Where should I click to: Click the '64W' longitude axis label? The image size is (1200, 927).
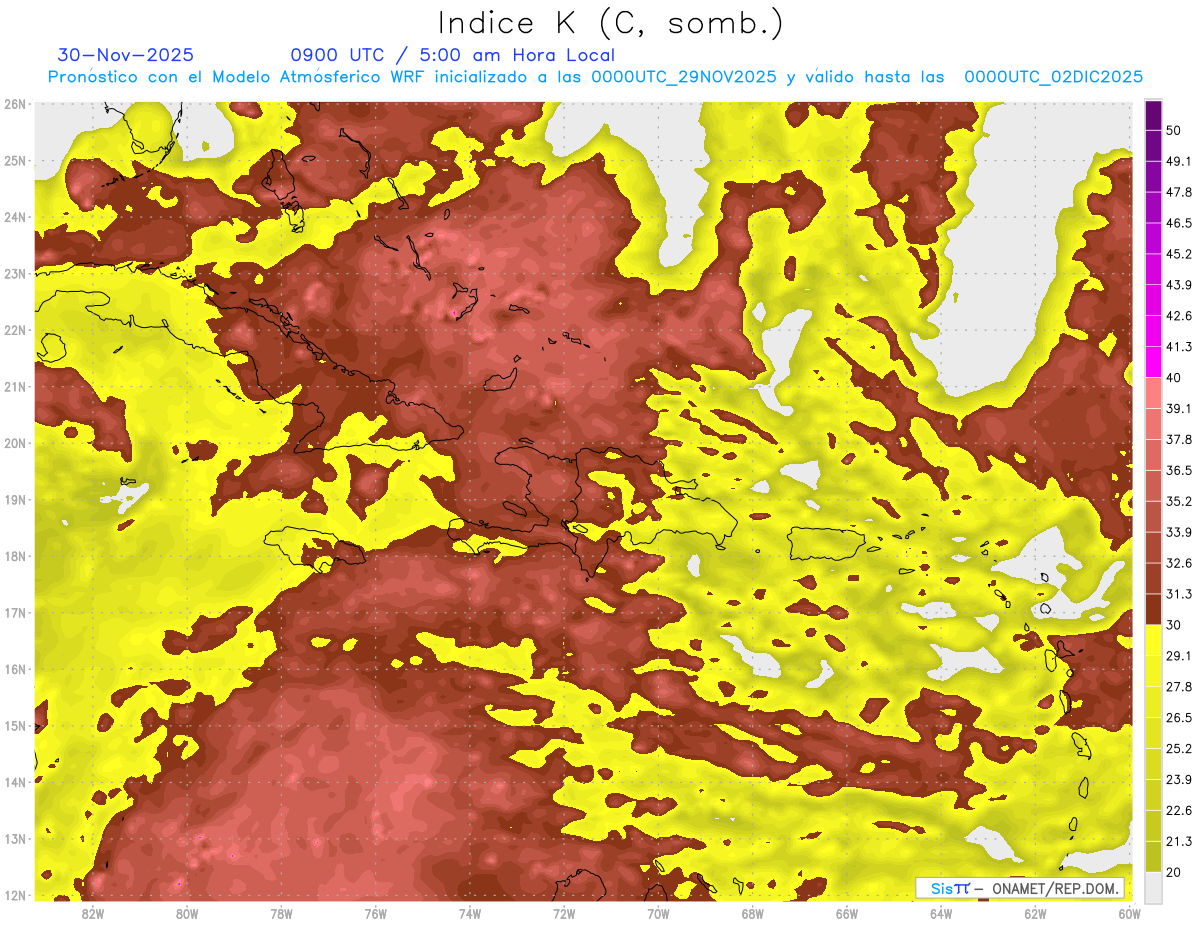coord(941,914)
